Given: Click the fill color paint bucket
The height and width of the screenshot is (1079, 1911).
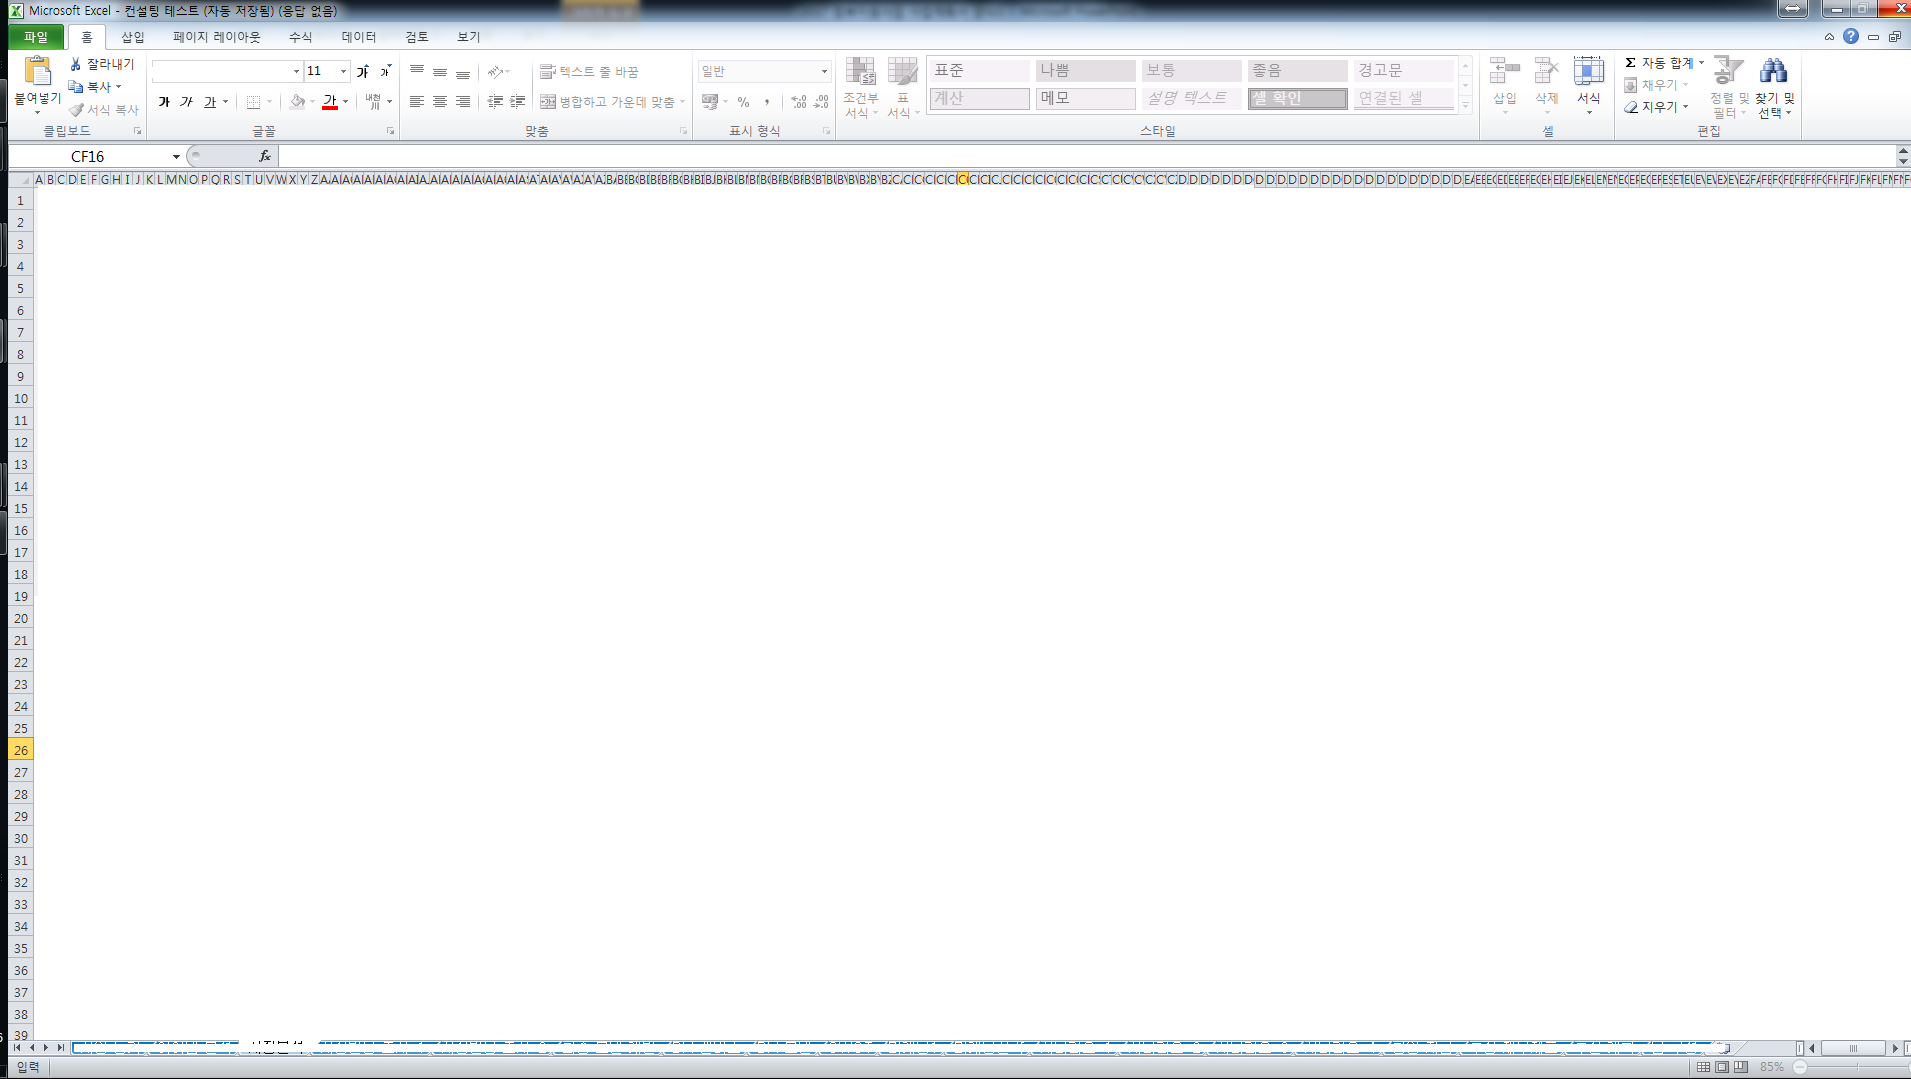Looking at the screenshot, I should 297,102.
